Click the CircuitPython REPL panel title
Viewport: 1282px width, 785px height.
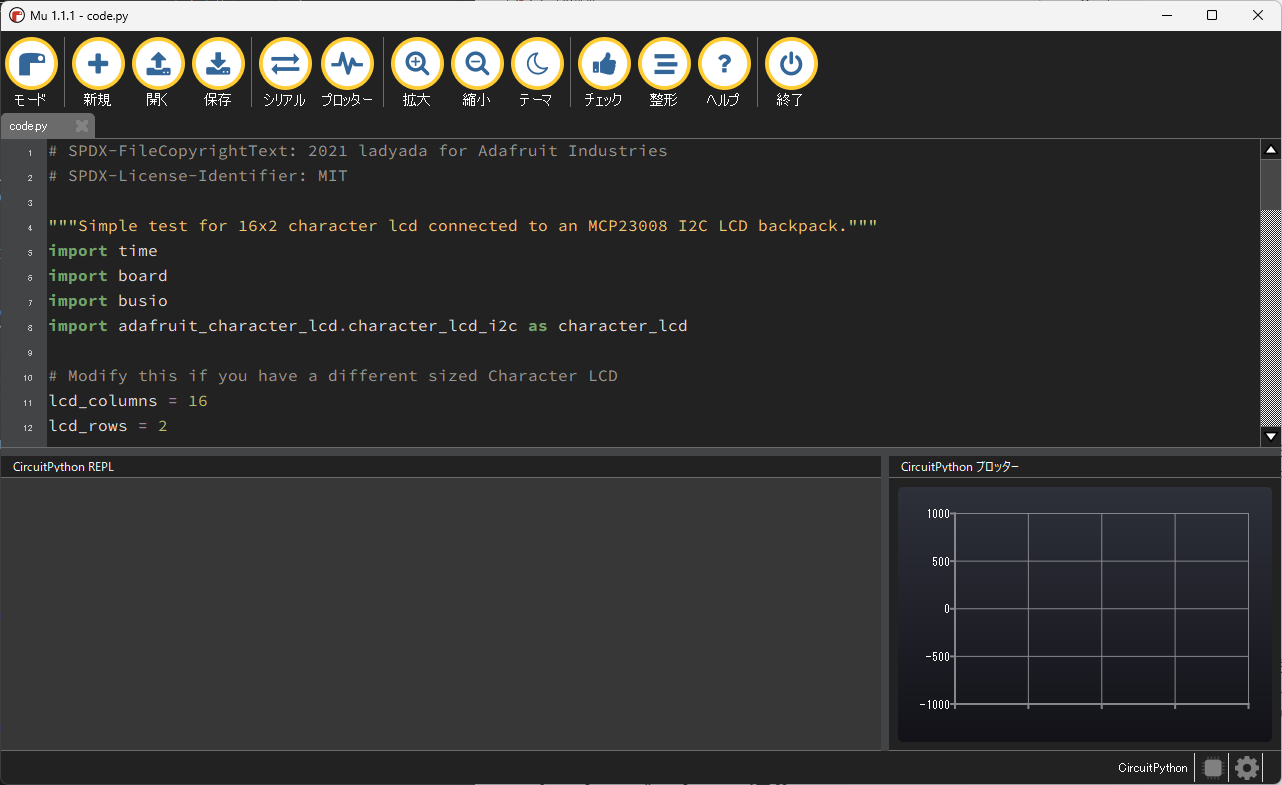pyautogui.click(x=63, y=467)
